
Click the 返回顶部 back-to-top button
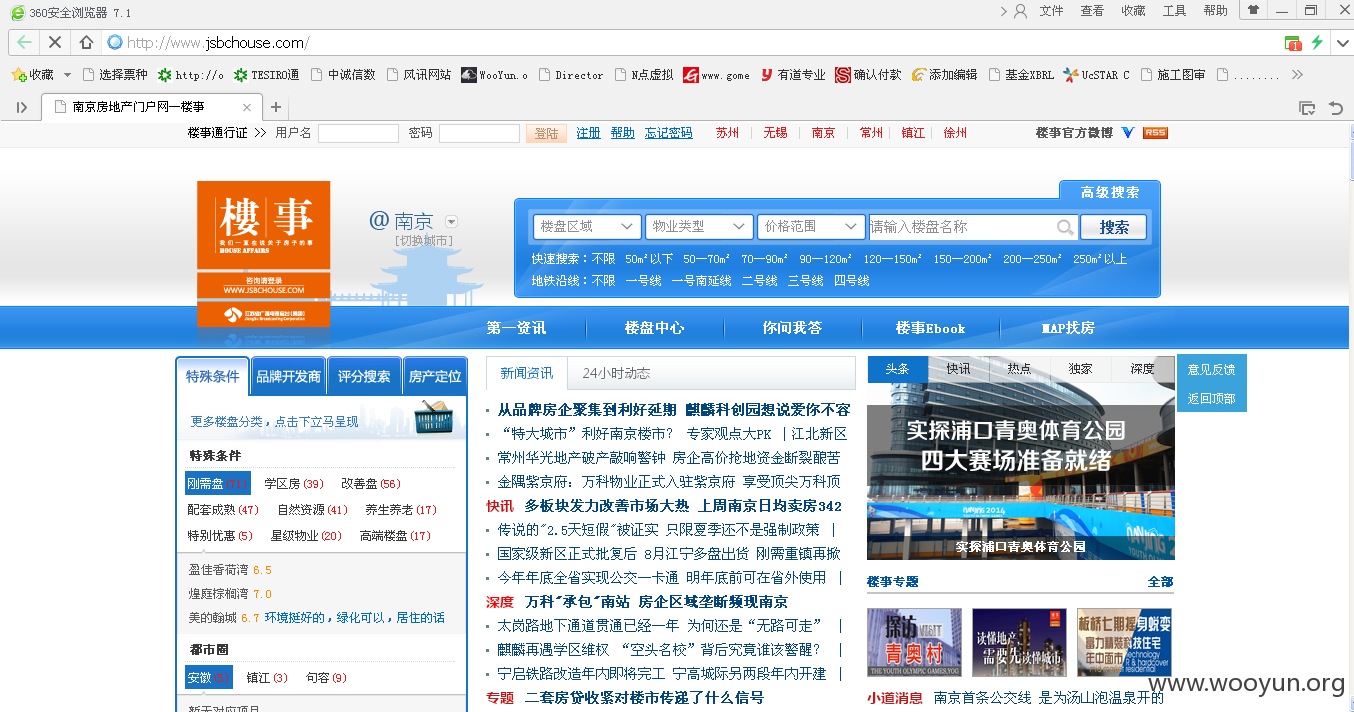click(1211, 399)
